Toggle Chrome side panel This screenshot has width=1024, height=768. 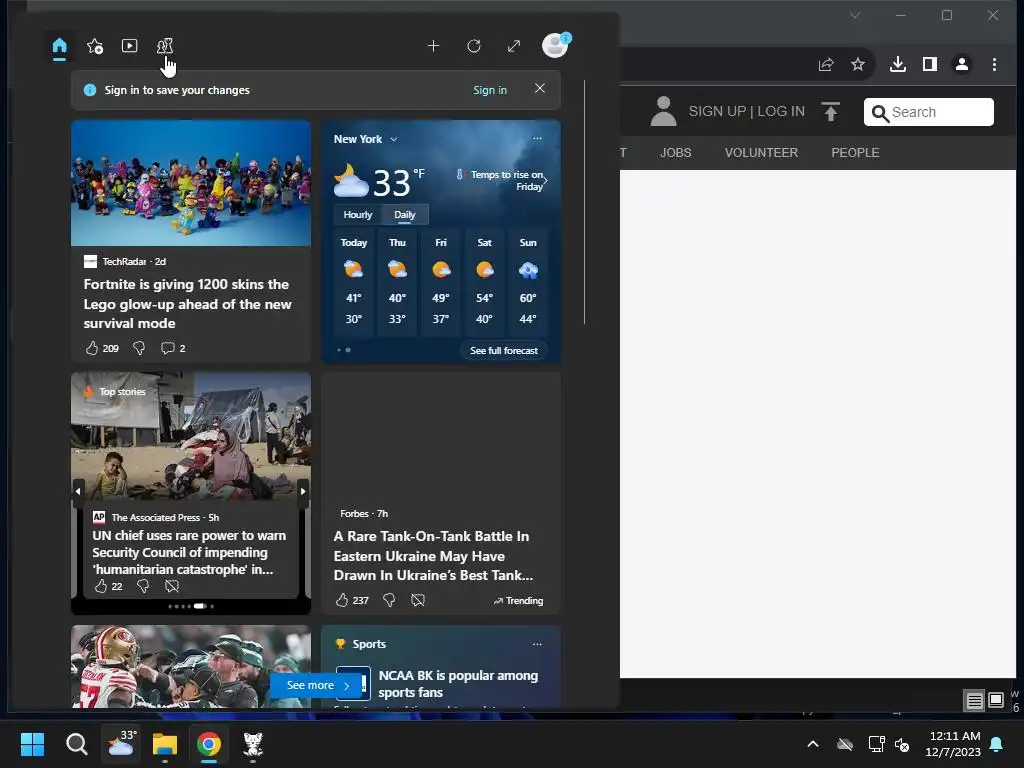[930, 64]
